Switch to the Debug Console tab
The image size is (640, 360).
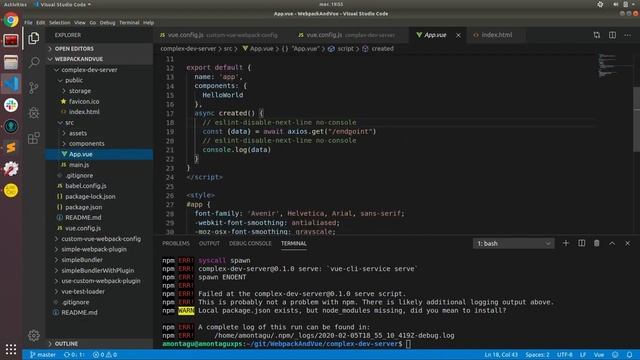[x=250, y=243]
